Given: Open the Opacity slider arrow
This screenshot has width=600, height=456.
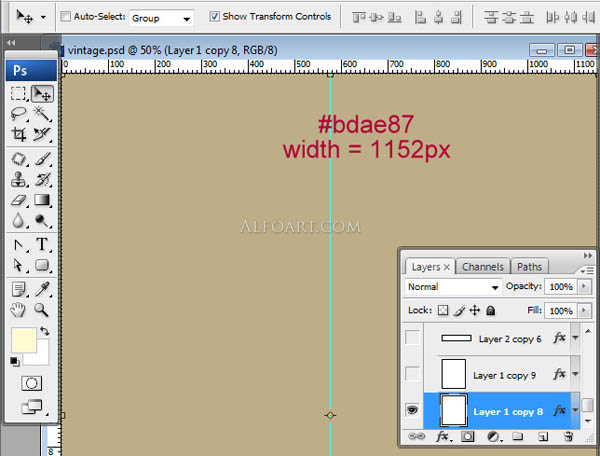Looking at the screenshot, I should pos(584,287).
